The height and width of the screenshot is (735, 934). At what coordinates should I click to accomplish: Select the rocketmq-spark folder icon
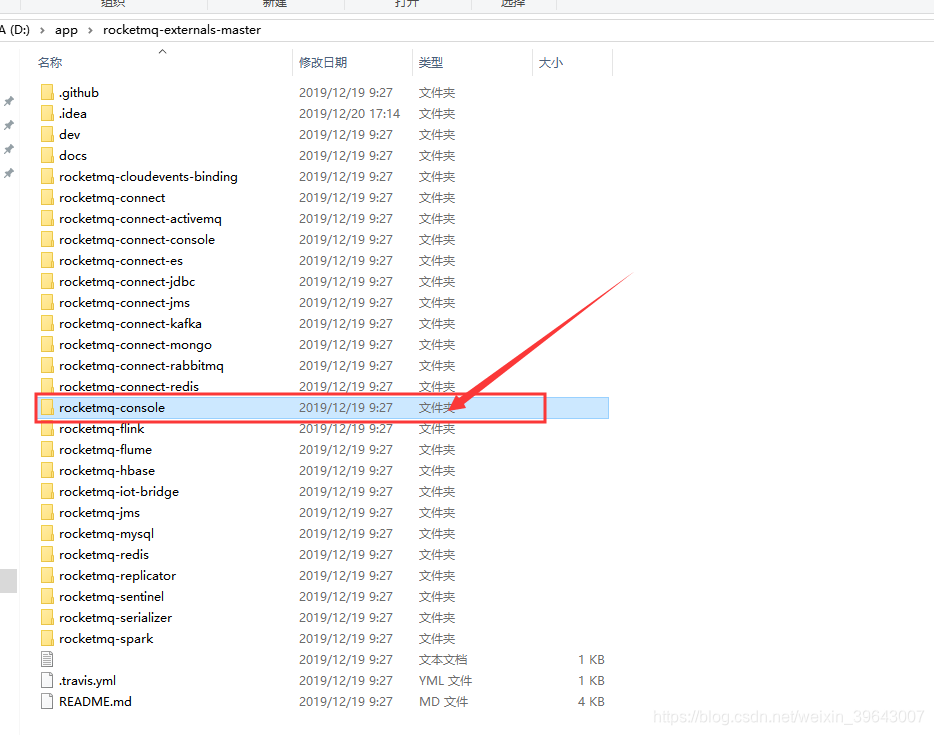[x=47, y=639]
